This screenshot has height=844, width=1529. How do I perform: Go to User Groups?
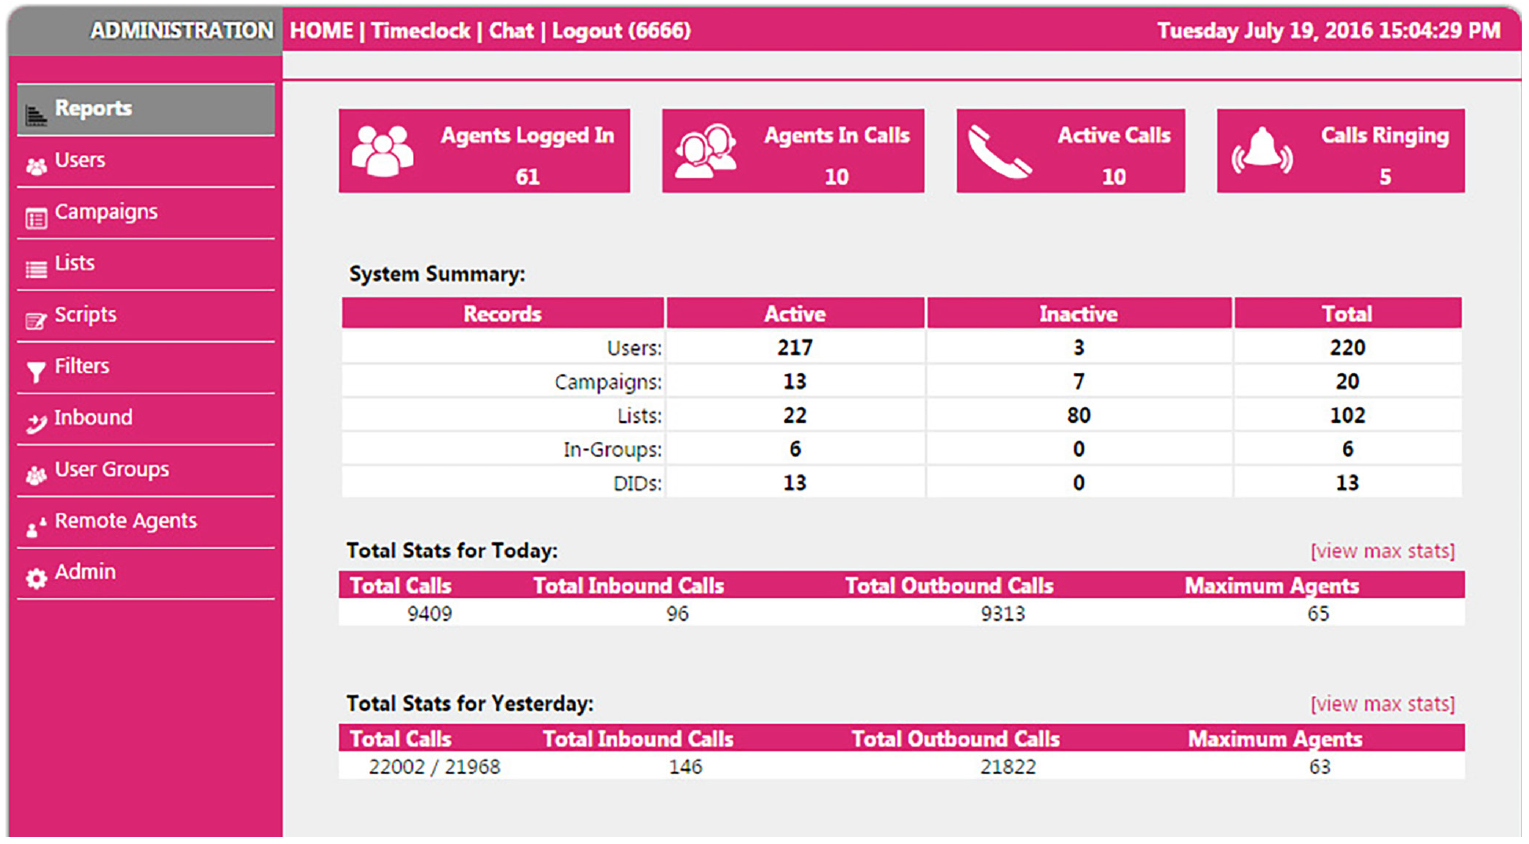[x=146, y=470]
